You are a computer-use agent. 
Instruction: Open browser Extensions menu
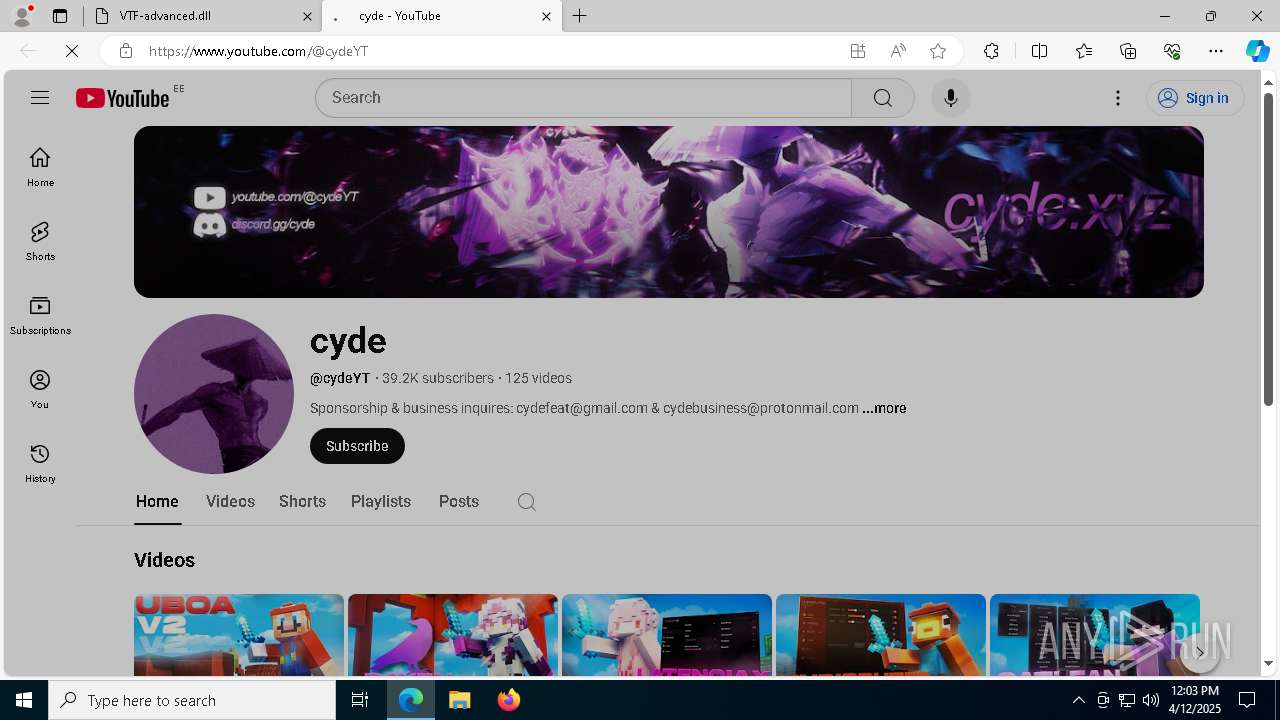(x=991, y=51)
